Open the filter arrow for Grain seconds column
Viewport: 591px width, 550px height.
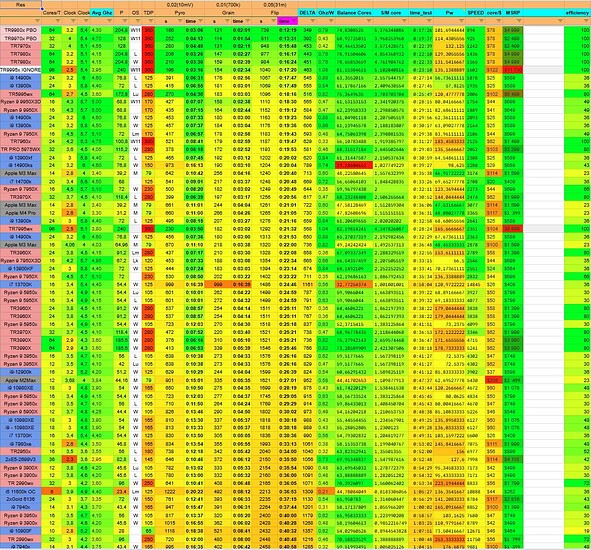227,21
